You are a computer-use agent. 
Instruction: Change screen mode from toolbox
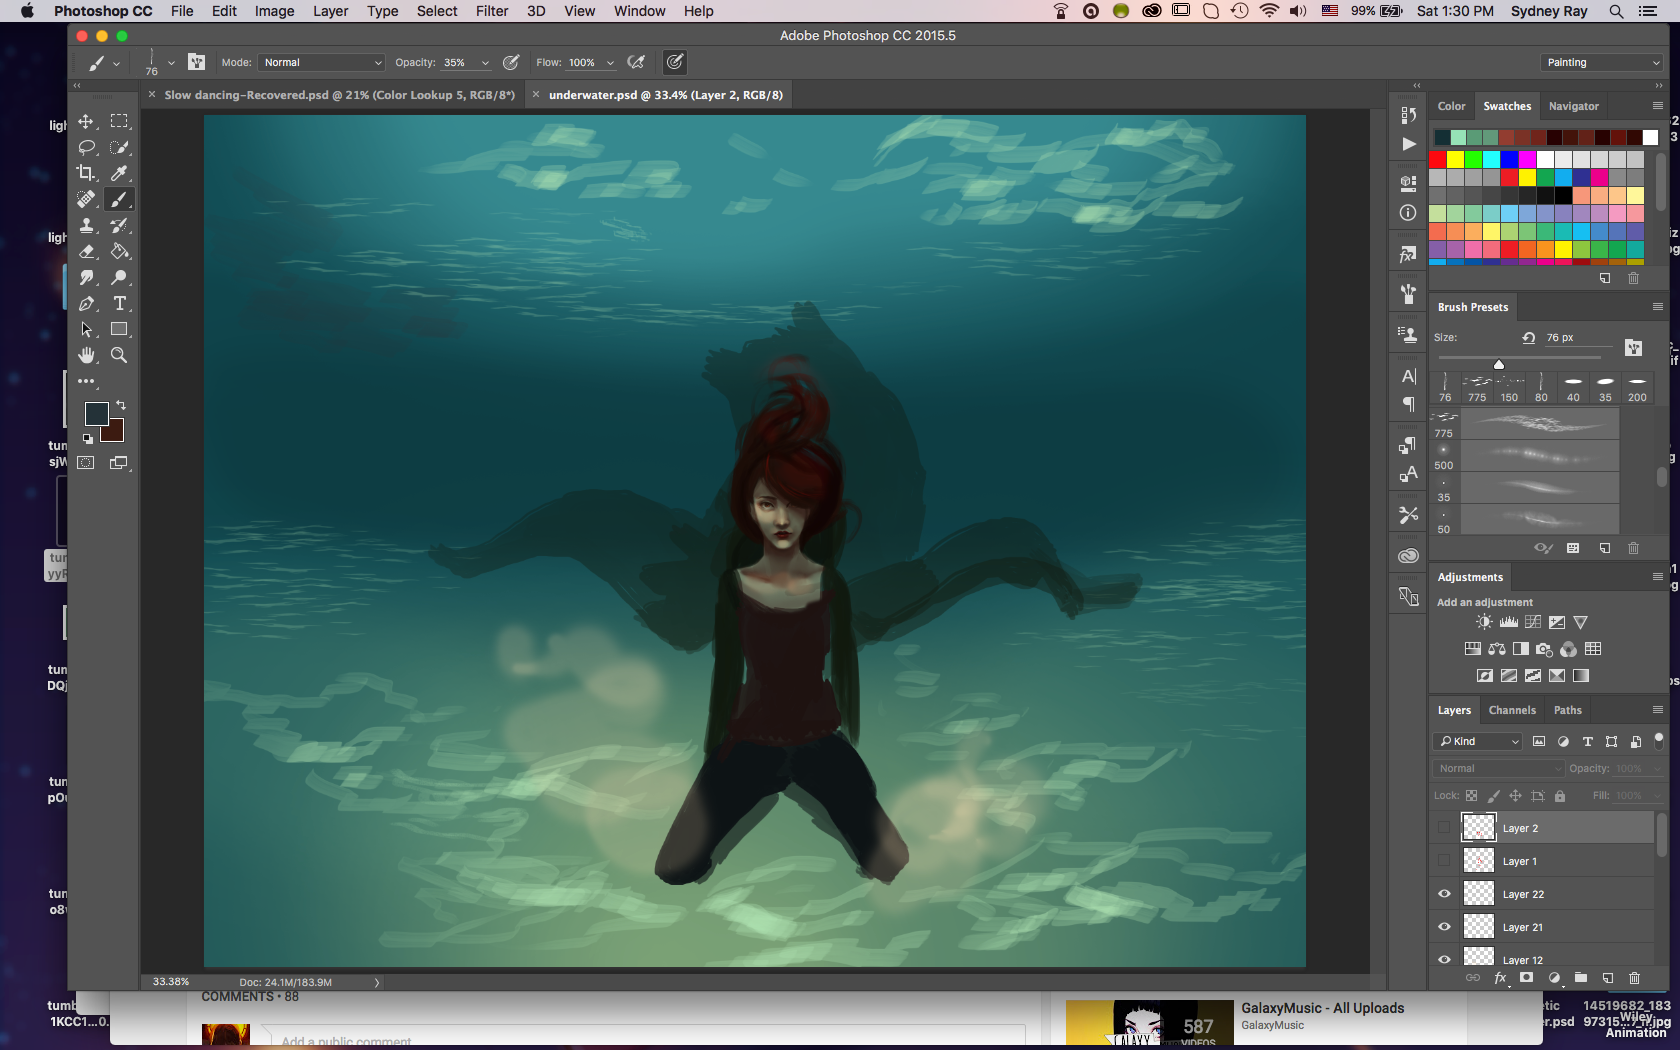click(119, 463)
